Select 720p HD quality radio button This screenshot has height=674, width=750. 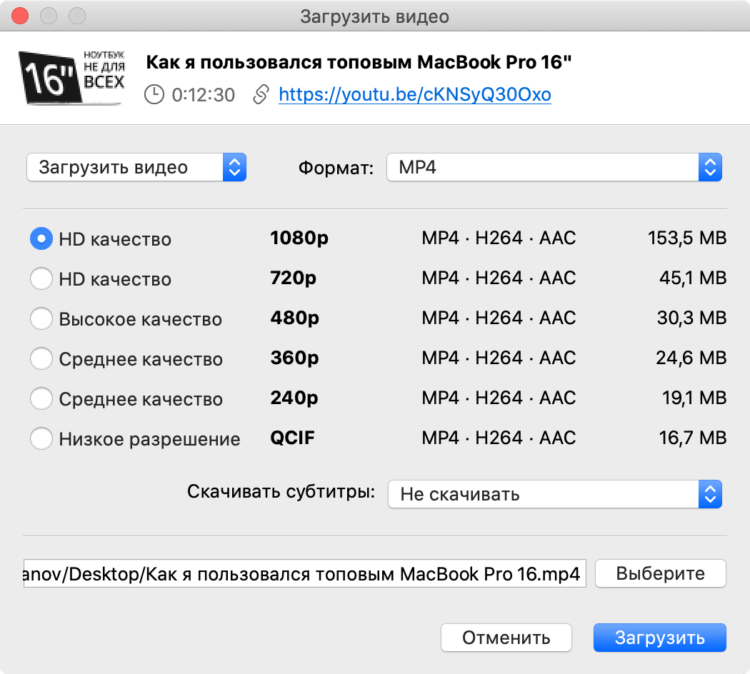click(x=41, y=278)
